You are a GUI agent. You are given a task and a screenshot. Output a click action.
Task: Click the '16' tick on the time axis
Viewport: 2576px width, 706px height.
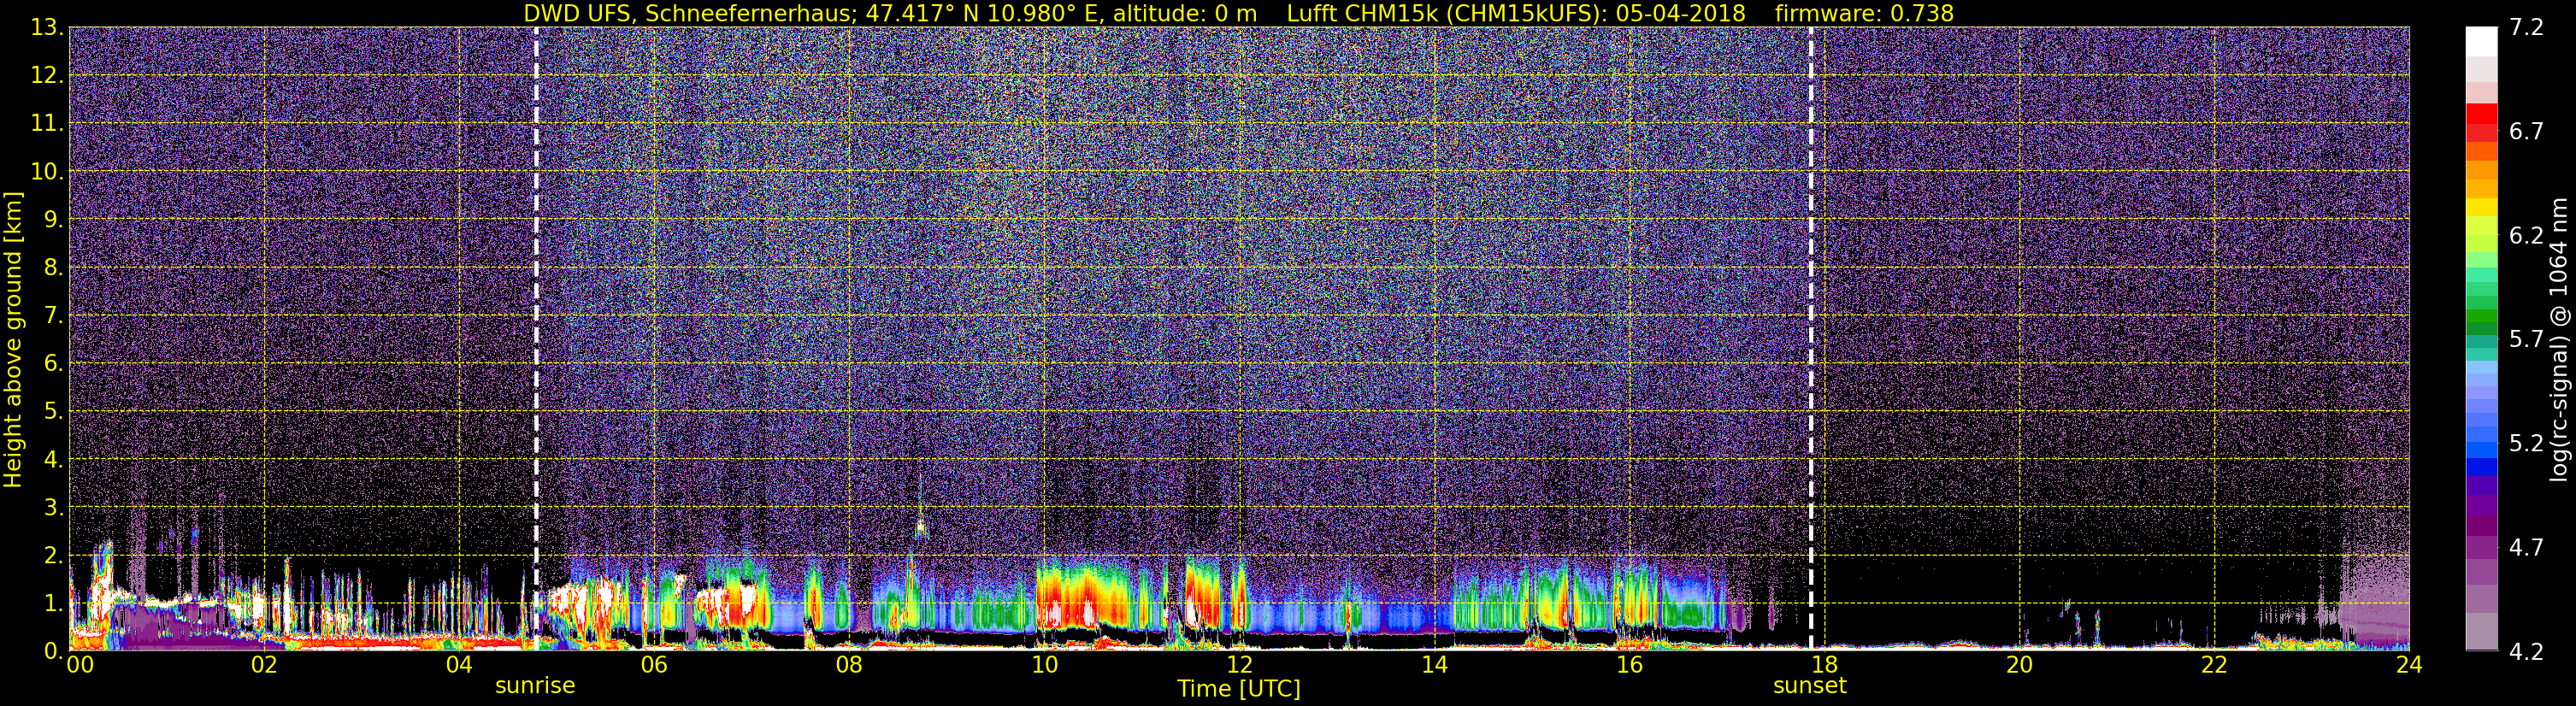pyautogui.click(x=1629, y=665)
